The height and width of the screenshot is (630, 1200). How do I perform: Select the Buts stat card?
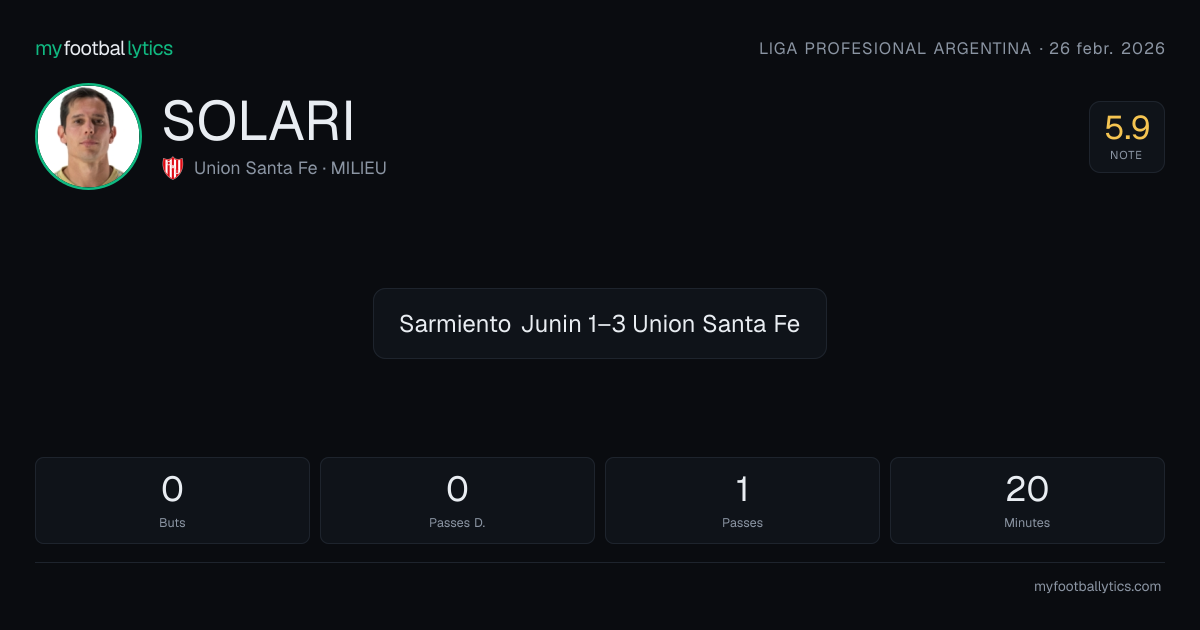pos(172,500)
